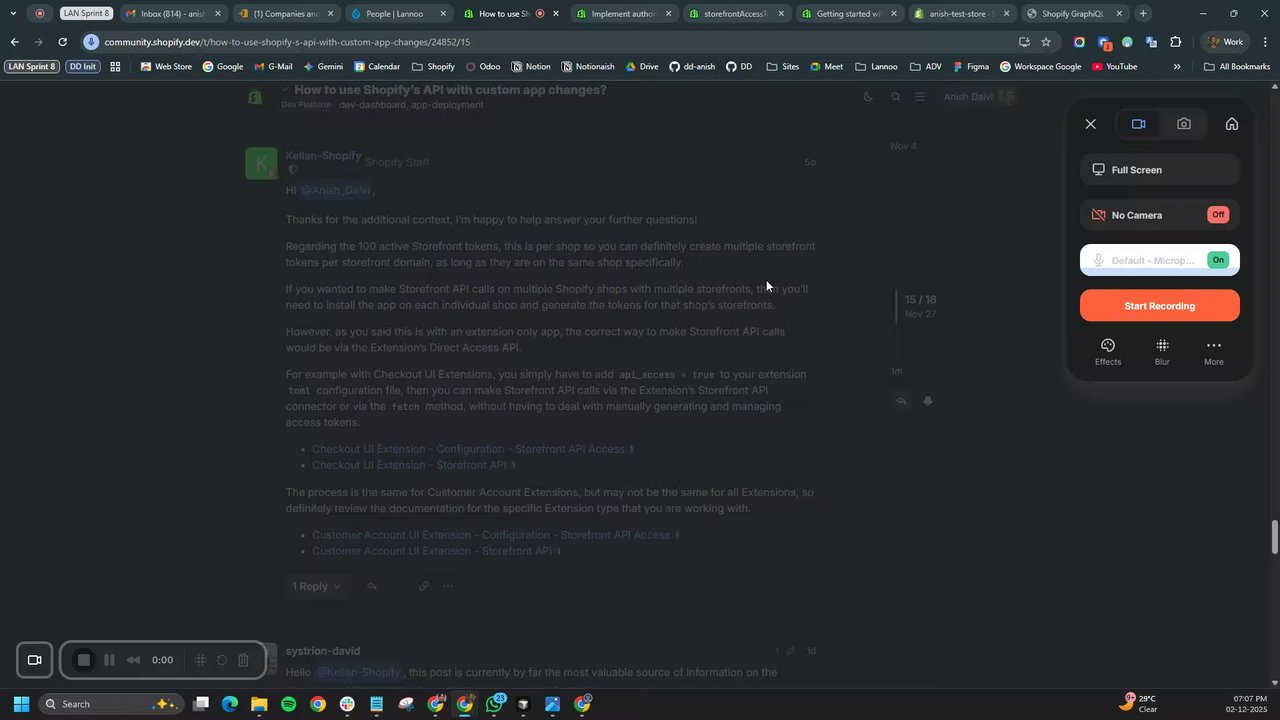Image resolution: width=1280 pixels, height=720 pixels.
Task: Toggle the microphone On switch
Action: (1218, 260)
